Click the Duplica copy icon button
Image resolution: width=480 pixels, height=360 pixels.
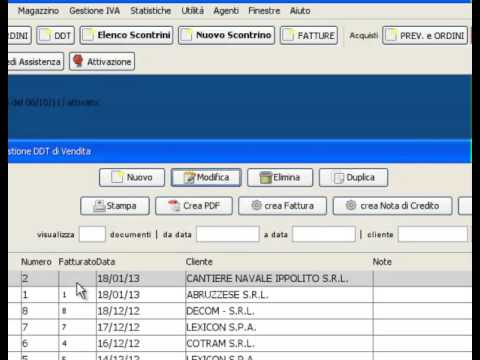353,177
